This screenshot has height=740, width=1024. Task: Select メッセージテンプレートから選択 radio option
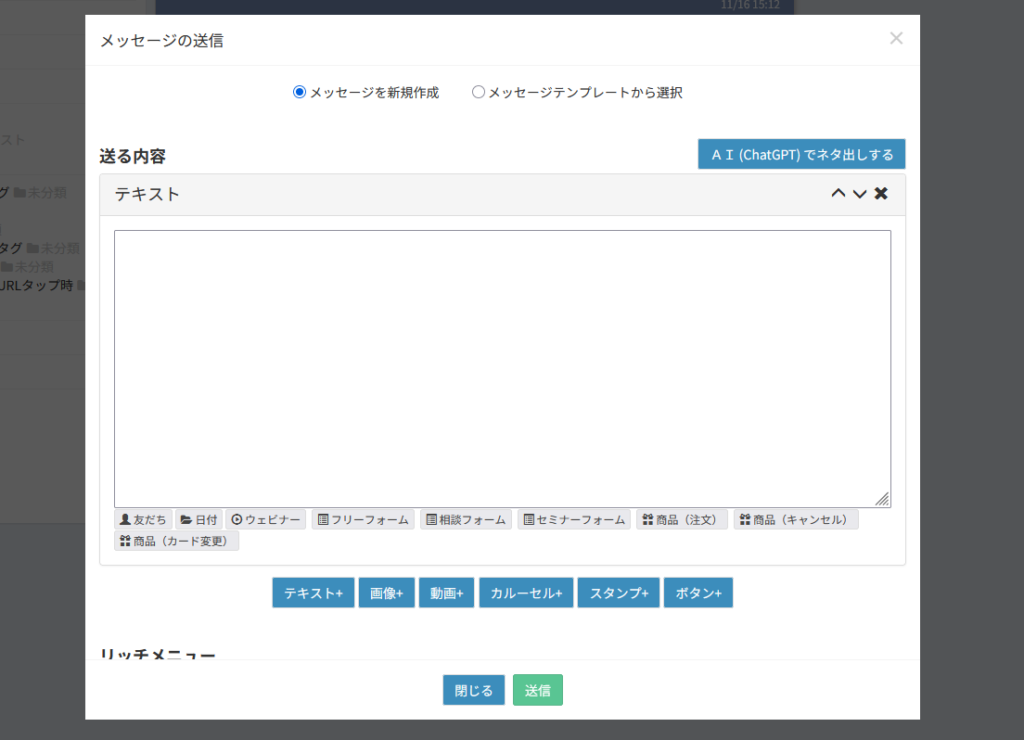click(478, 92)
